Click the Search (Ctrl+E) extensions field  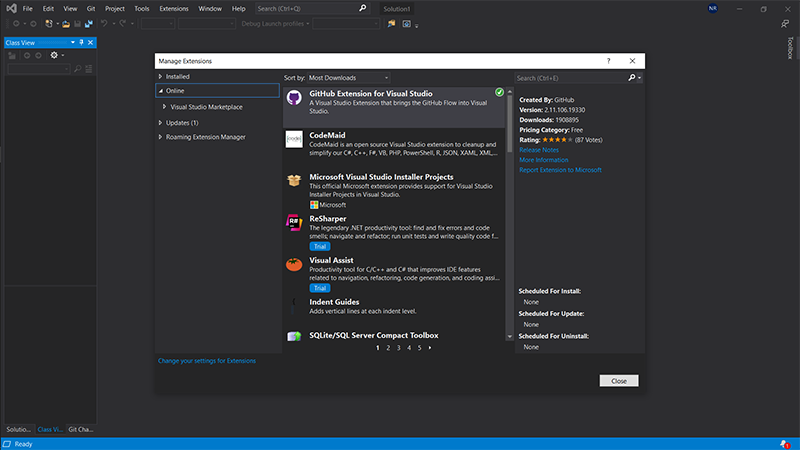[571, 78]
